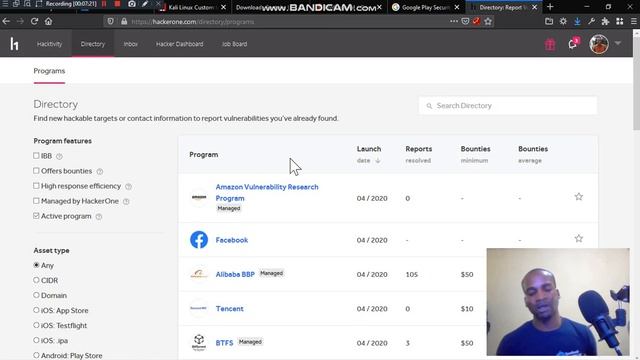The width and height of the screenshot is (640, 360).
Task: Select the iOS: App Store radio
Action: [x=36, y=310]
